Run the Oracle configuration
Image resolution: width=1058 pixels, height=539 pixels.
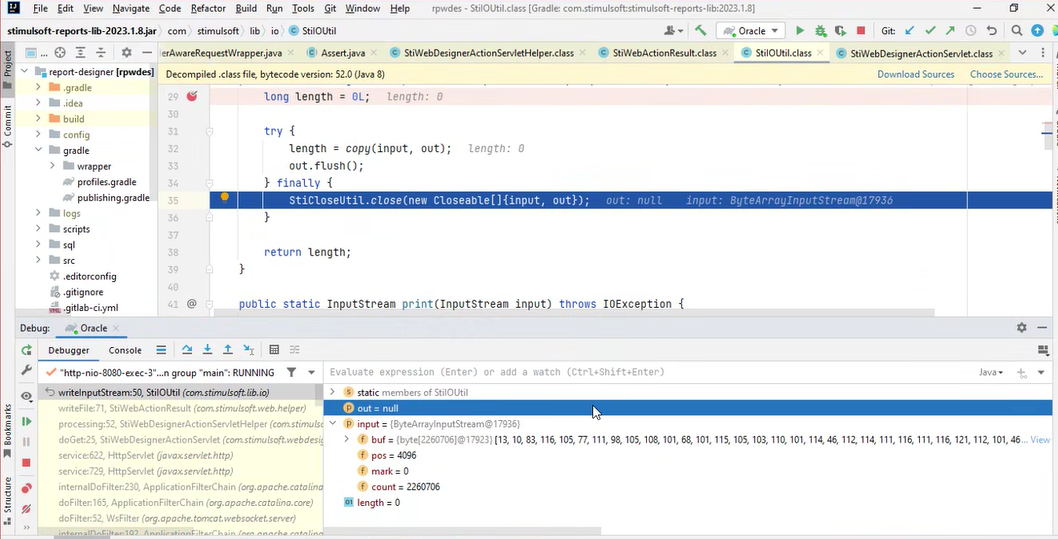(800, 30)
